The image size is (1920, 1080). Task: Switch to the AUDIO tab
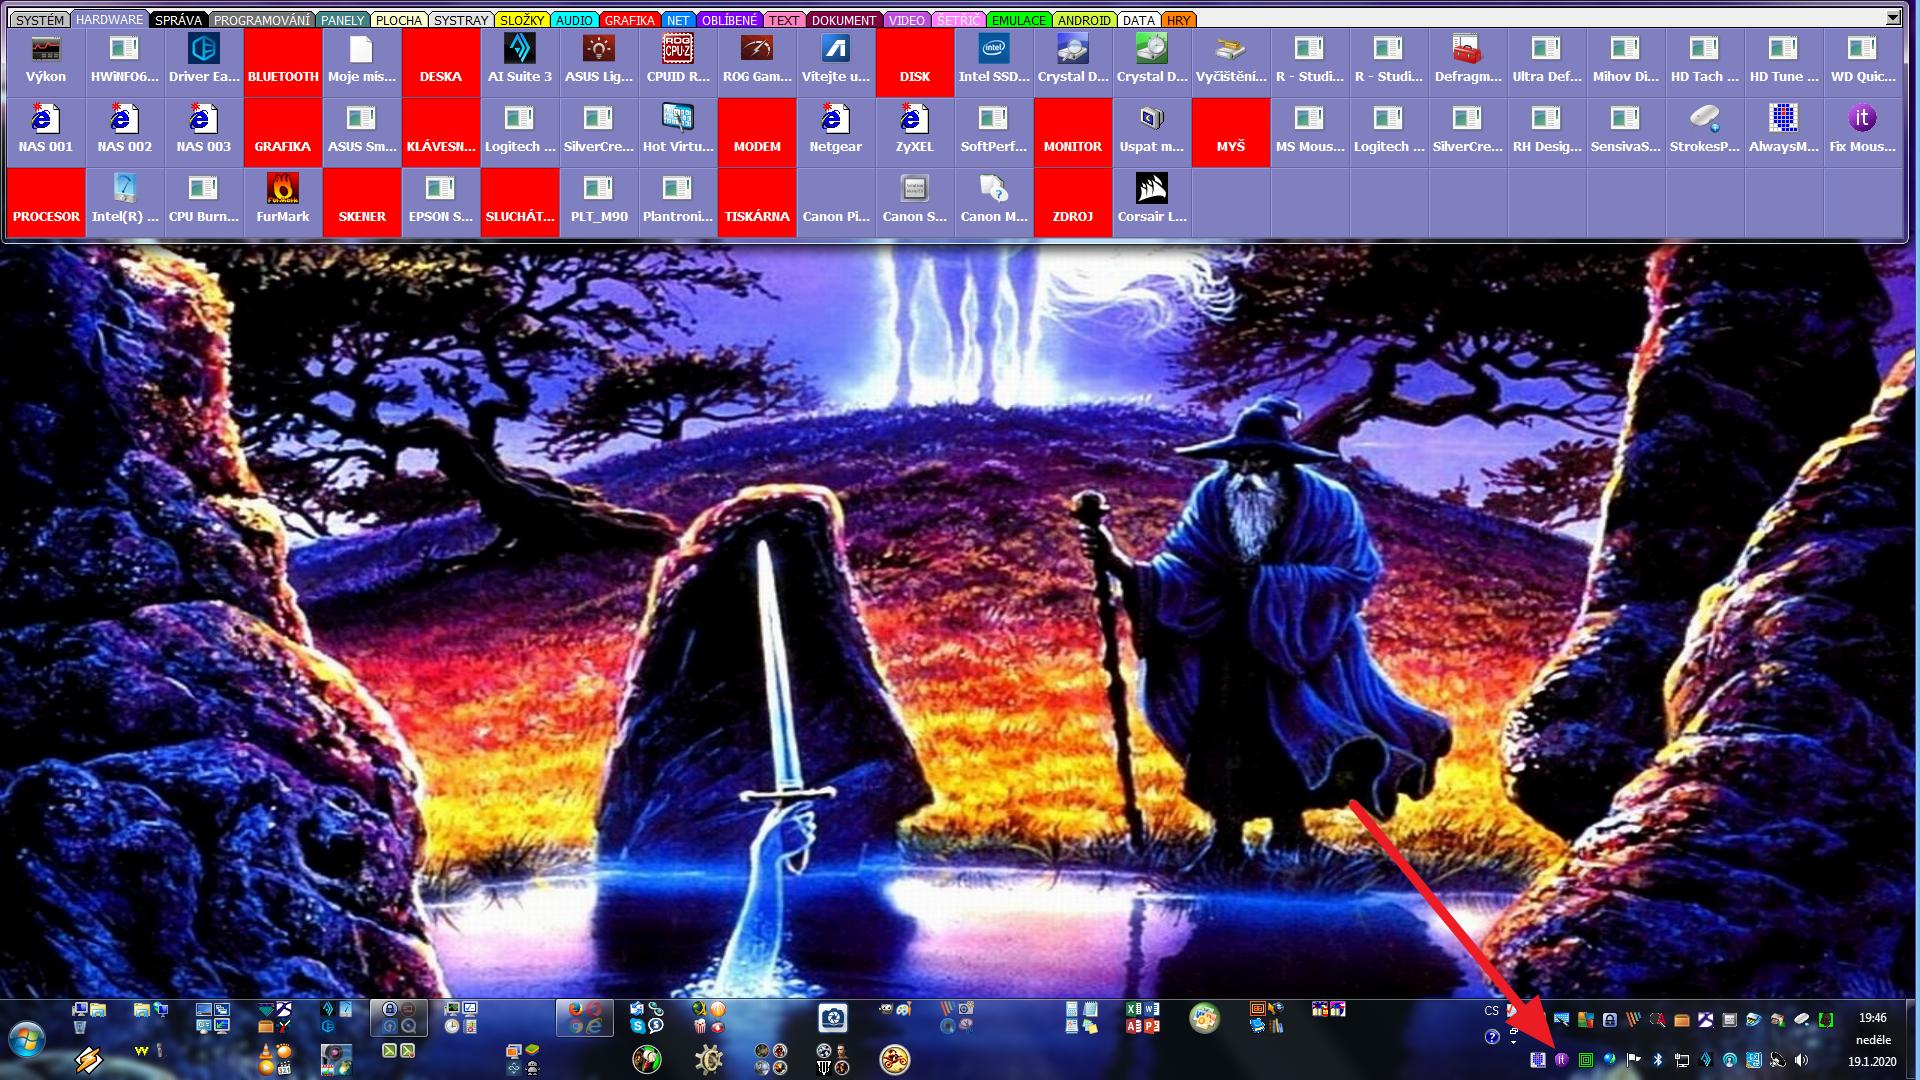[x=574, y=20]
